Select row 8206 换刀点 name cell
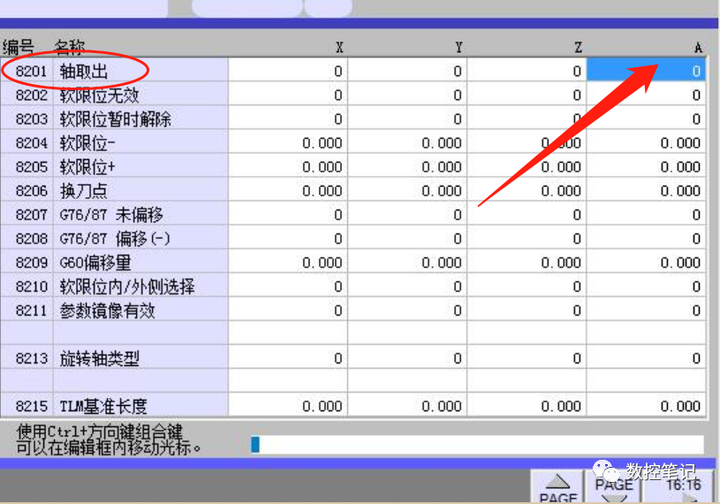The width and height of the screenshot is (720, 504). click(141, 190)
